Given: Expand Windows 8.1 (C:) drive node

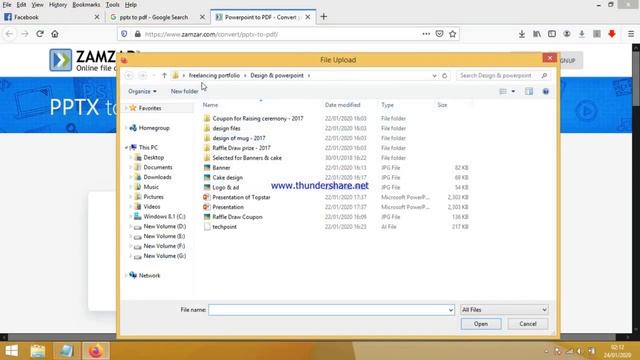Looking at the screenshot, I should pos(131,217).
